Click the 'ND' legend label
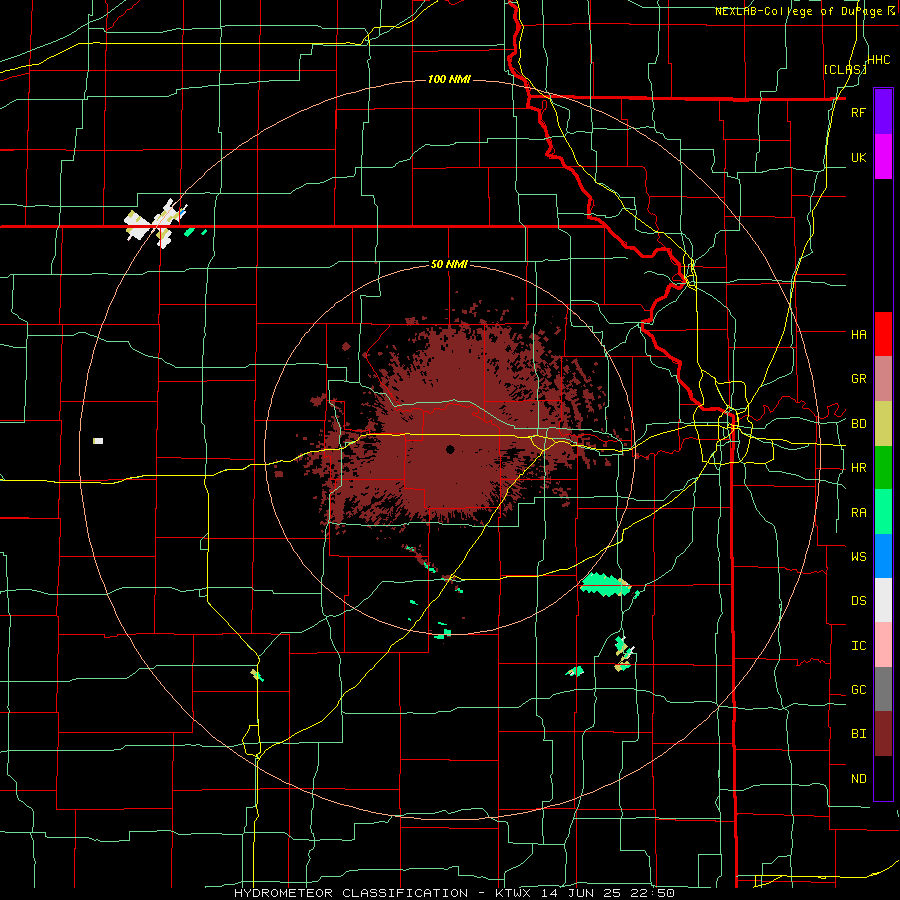 pyautogui.click(x=858, y=779)
